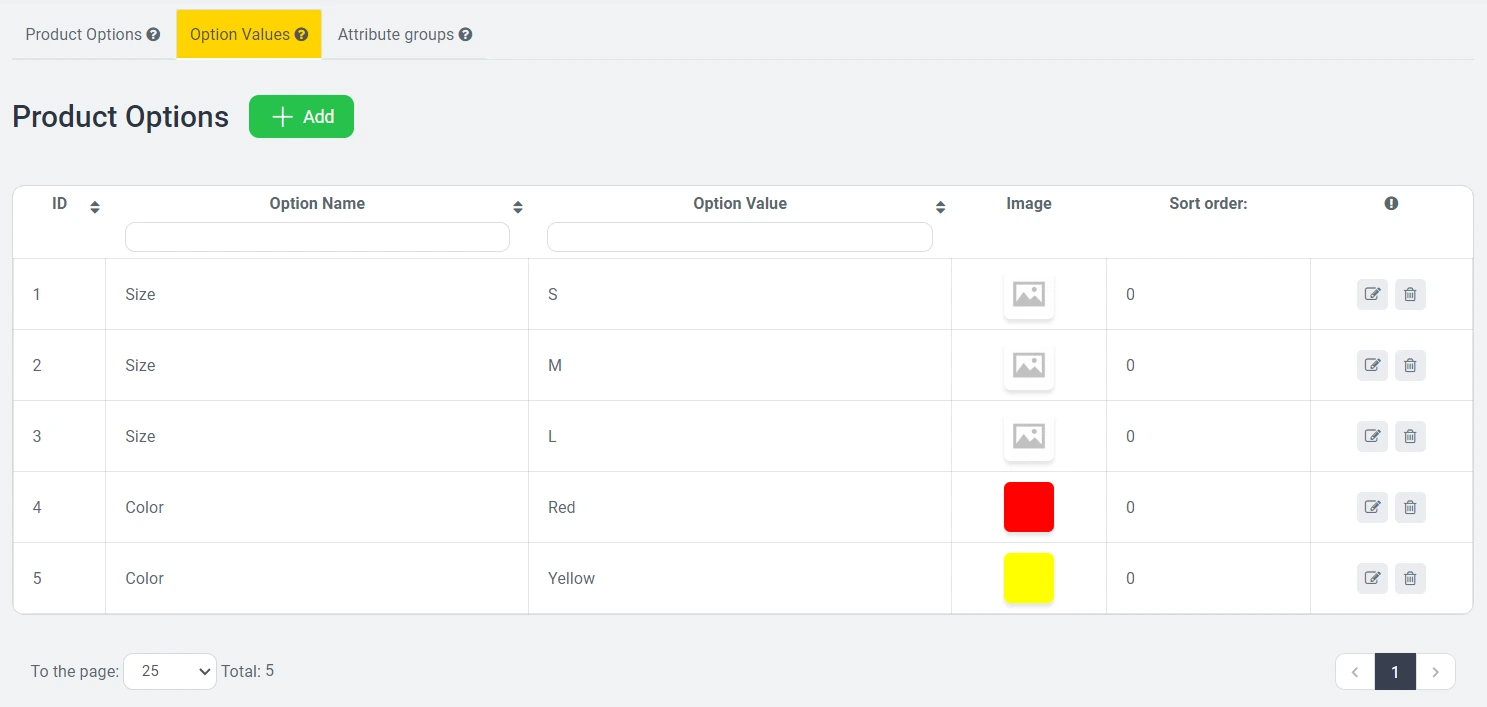Click the help icon beside Attribute groups tab
This screenshot has width=1487, height=707.
point(465,34)
